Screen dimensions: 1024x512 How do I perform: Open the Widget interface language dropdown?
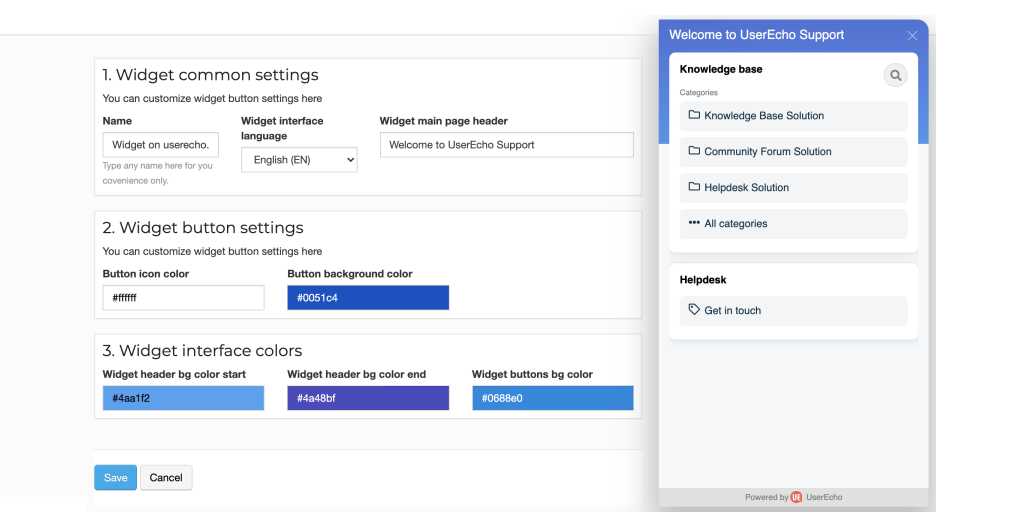(x=299, y=159)
